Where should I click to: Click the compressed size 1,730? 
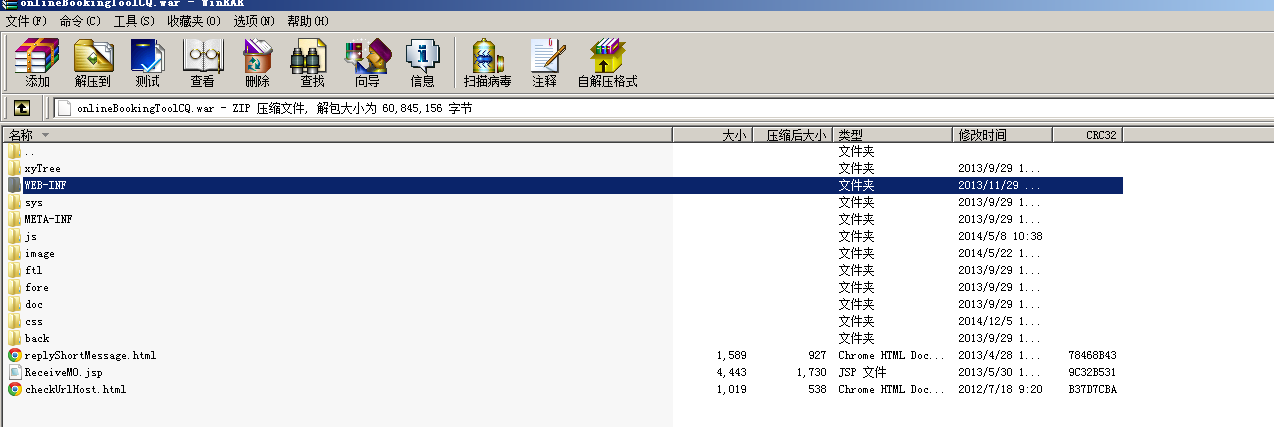(810, 372)
